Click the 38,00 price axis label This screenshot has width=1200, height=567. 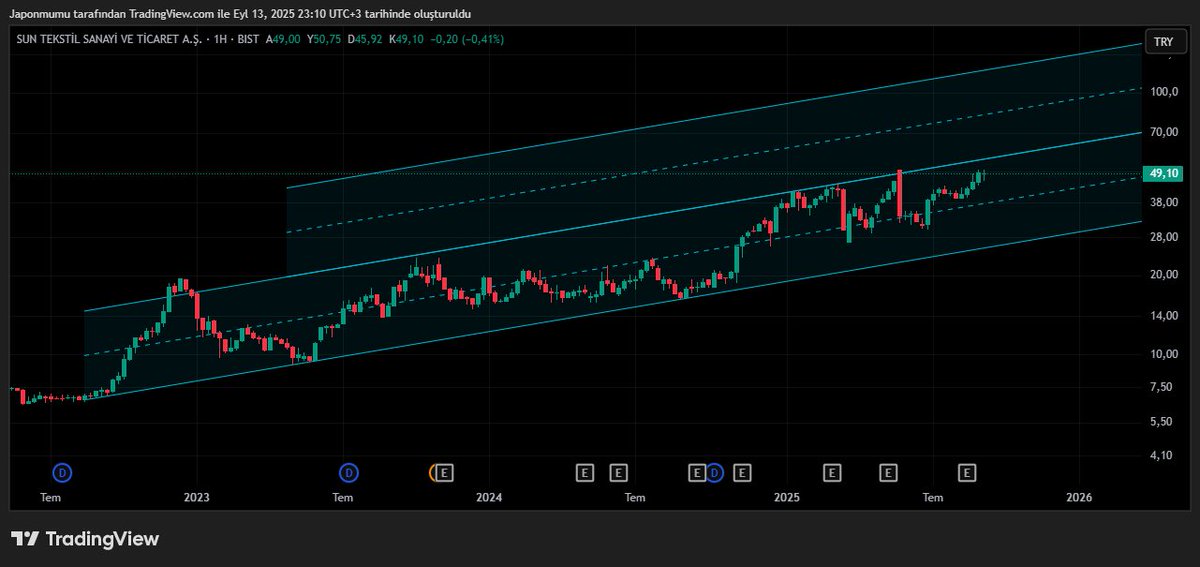1163,202
